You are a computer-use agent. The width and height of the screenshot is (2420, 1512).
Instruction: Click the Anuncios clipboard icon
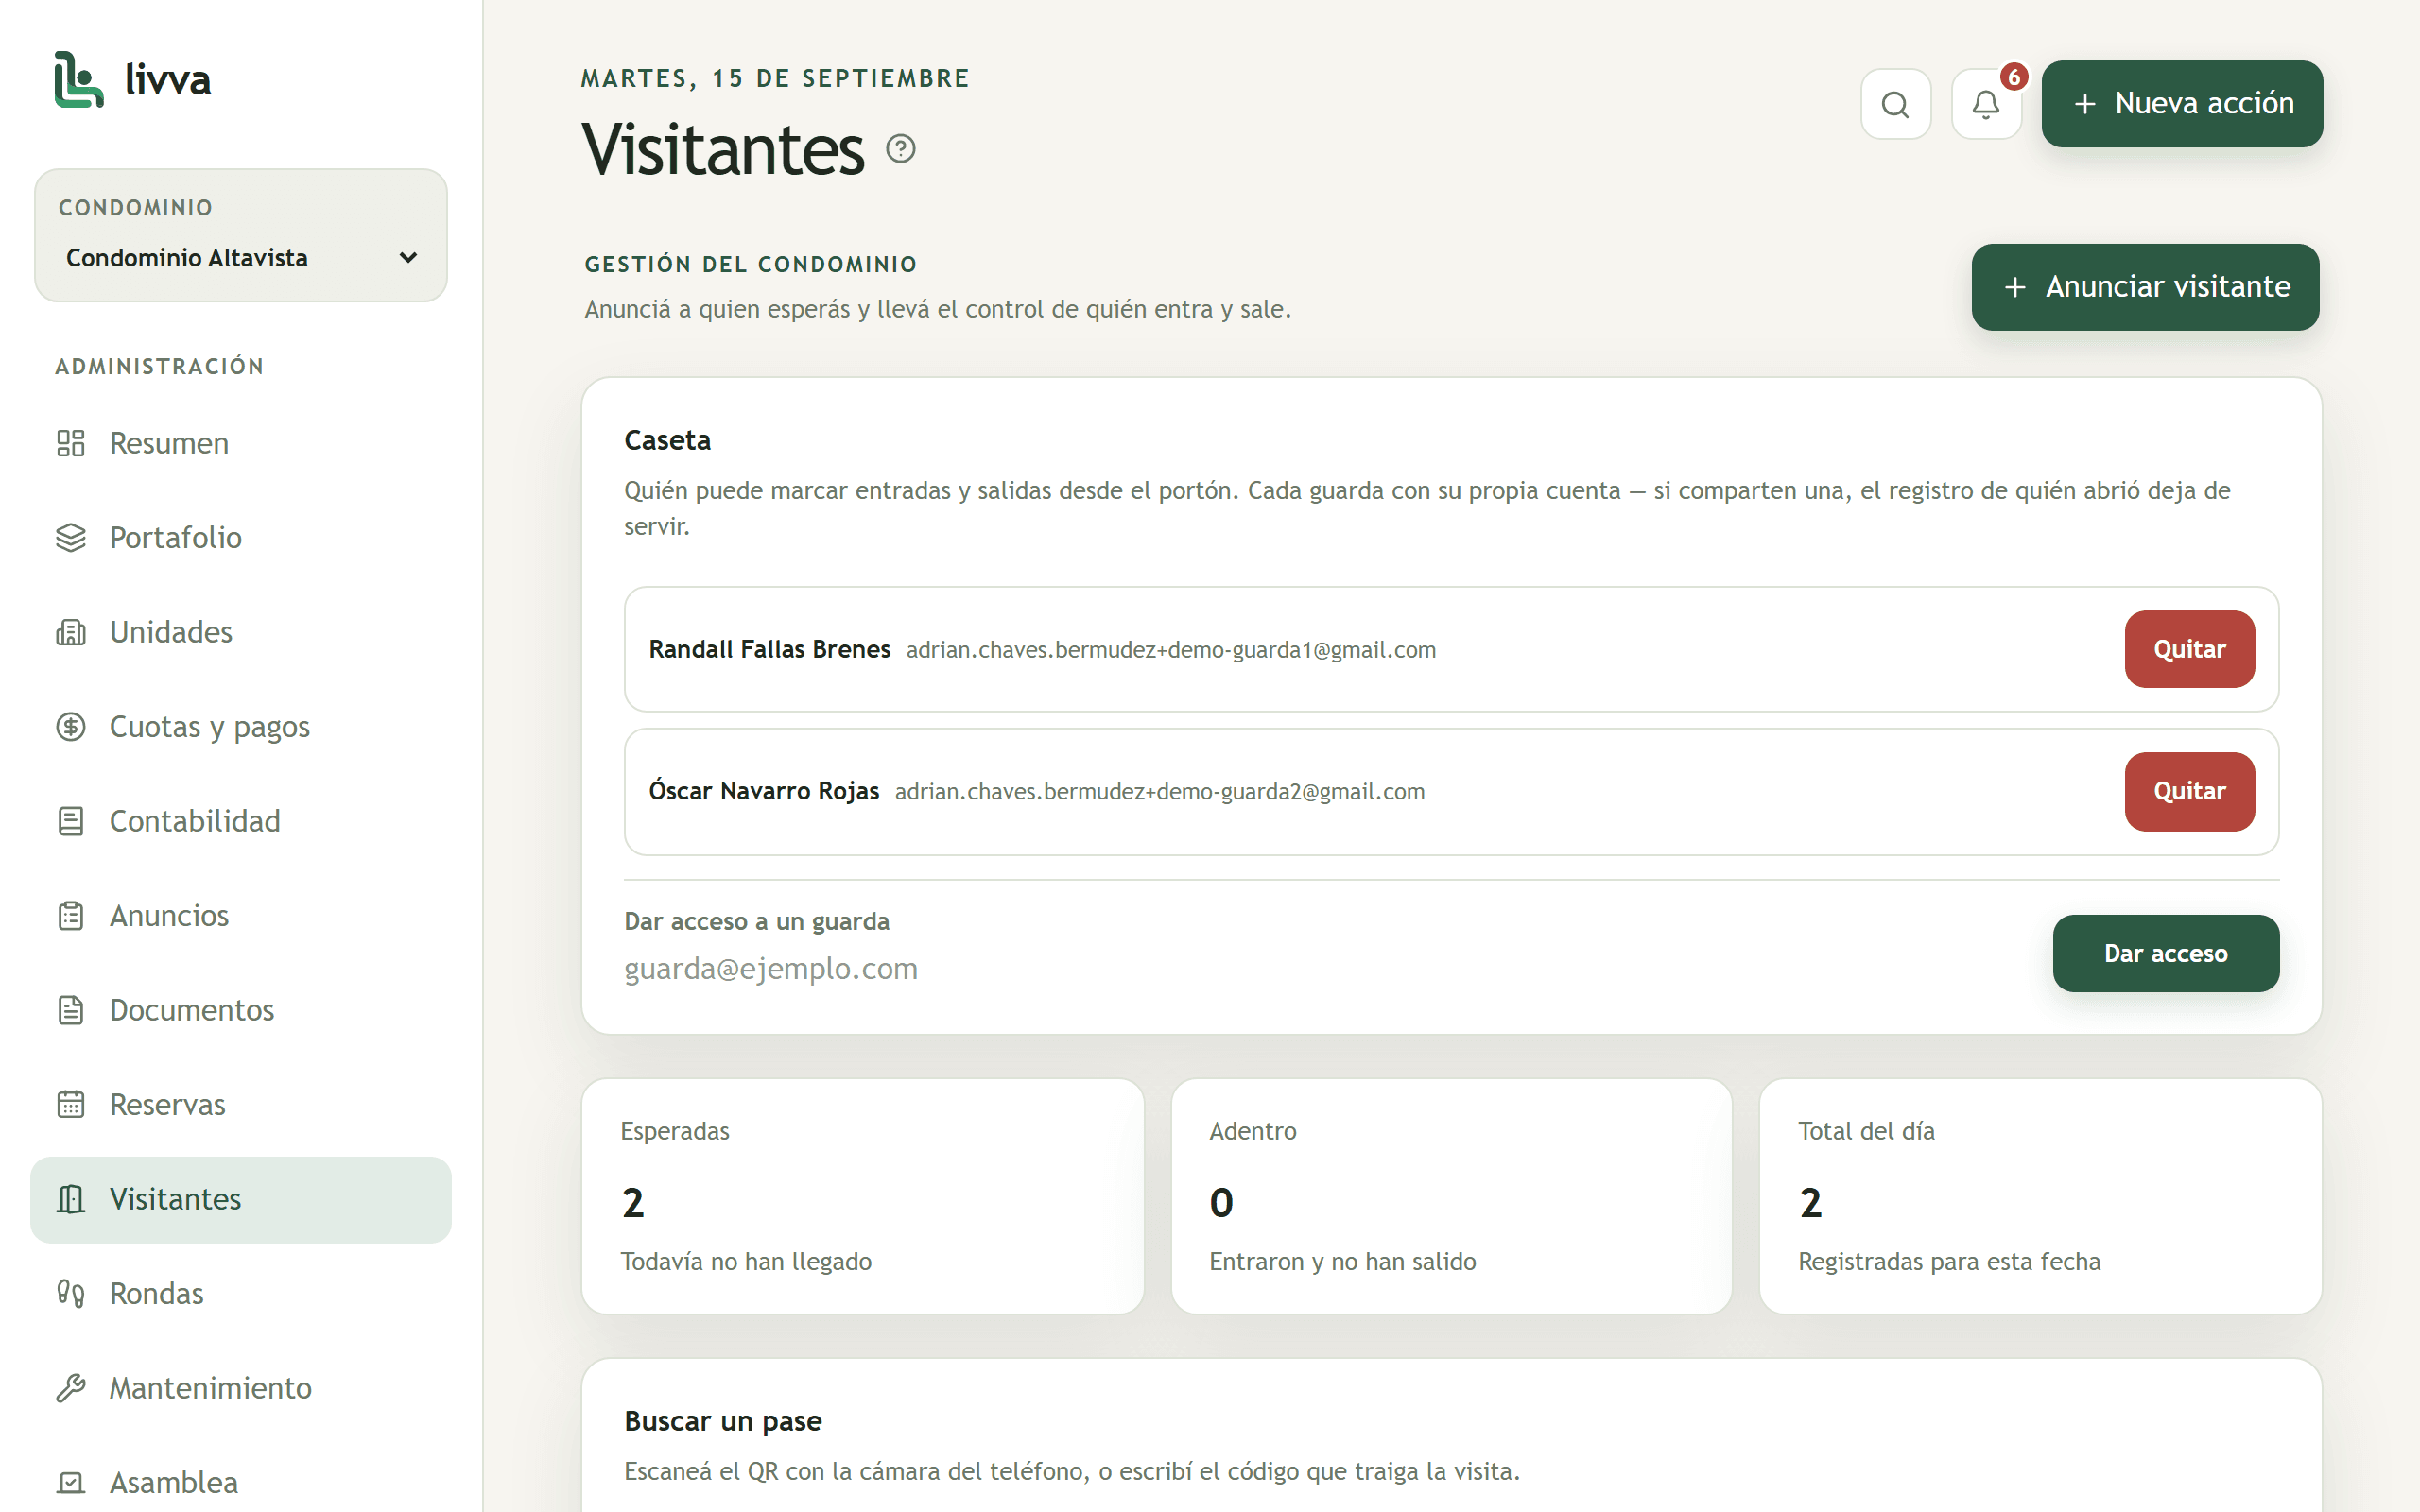[71, 916]
